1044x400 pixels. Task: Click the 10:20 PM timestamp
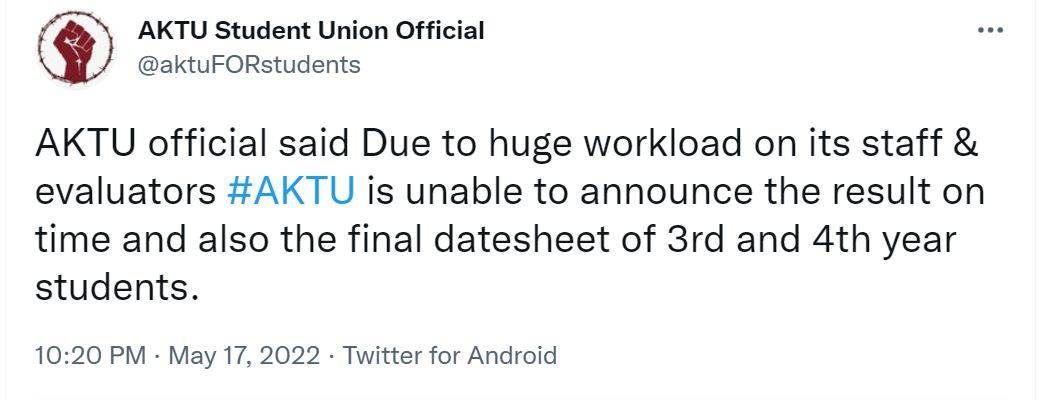pos(91,355)
